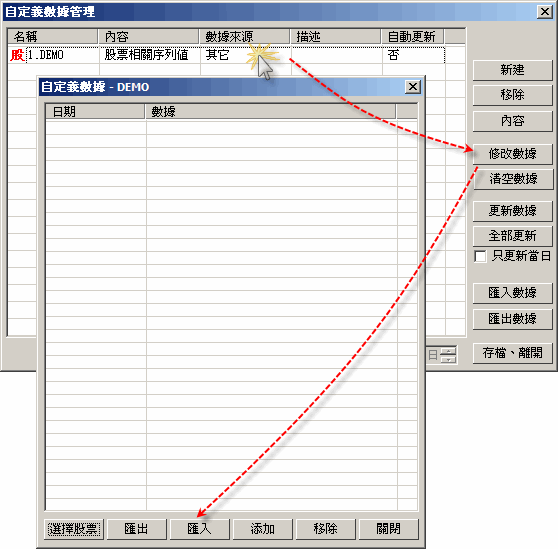Image resolution: width=558 pixels, height=549 pixels.
Task: Click the 更新數據 button
Action: (512, 211)
